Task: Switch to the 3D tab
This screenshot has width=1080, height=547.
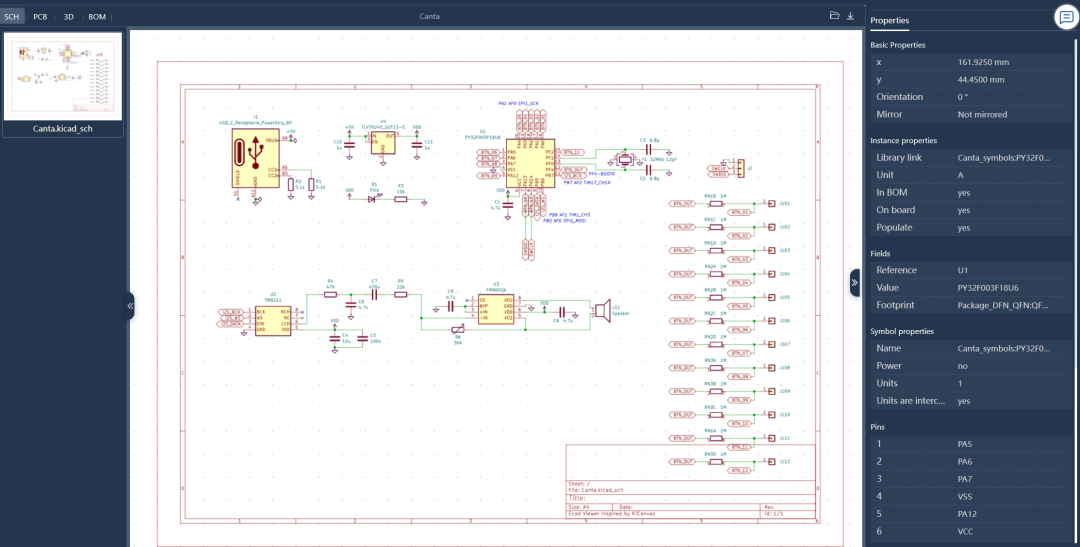Action: pyautogui.click(x=69, y=17)
